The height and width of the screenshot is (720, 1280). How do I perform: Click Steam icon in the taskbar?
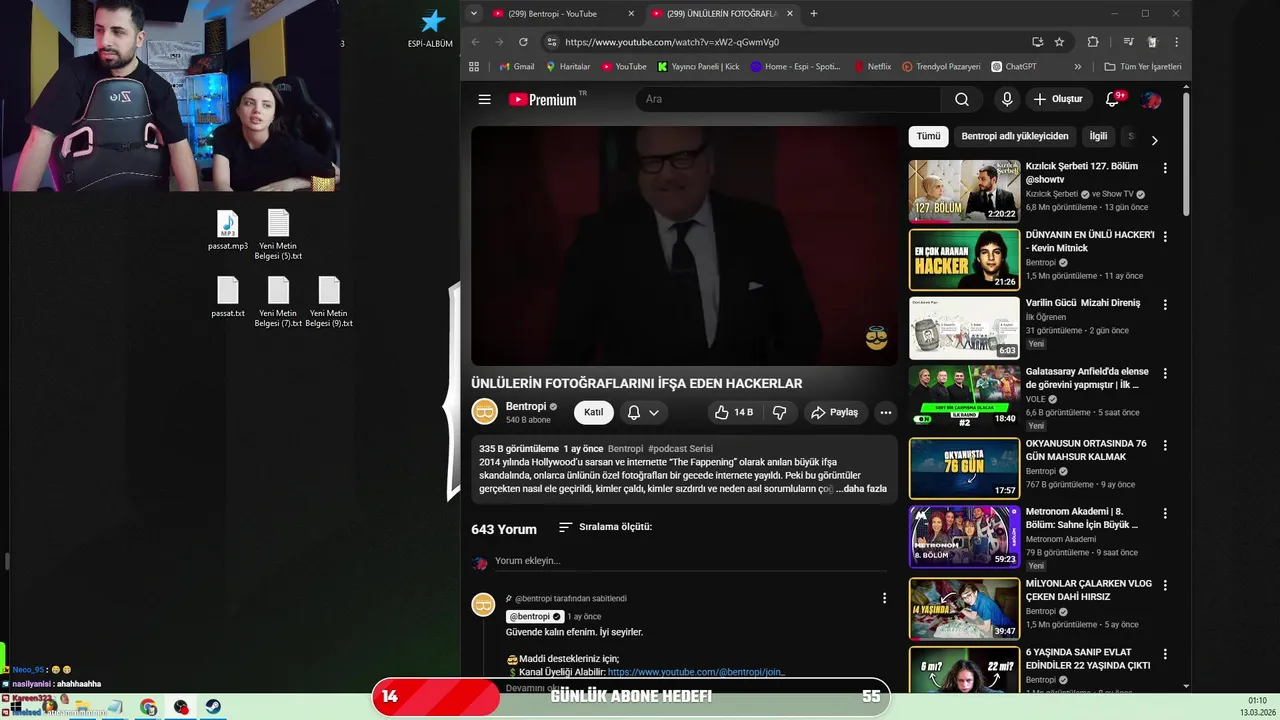(x=213, y=707)
